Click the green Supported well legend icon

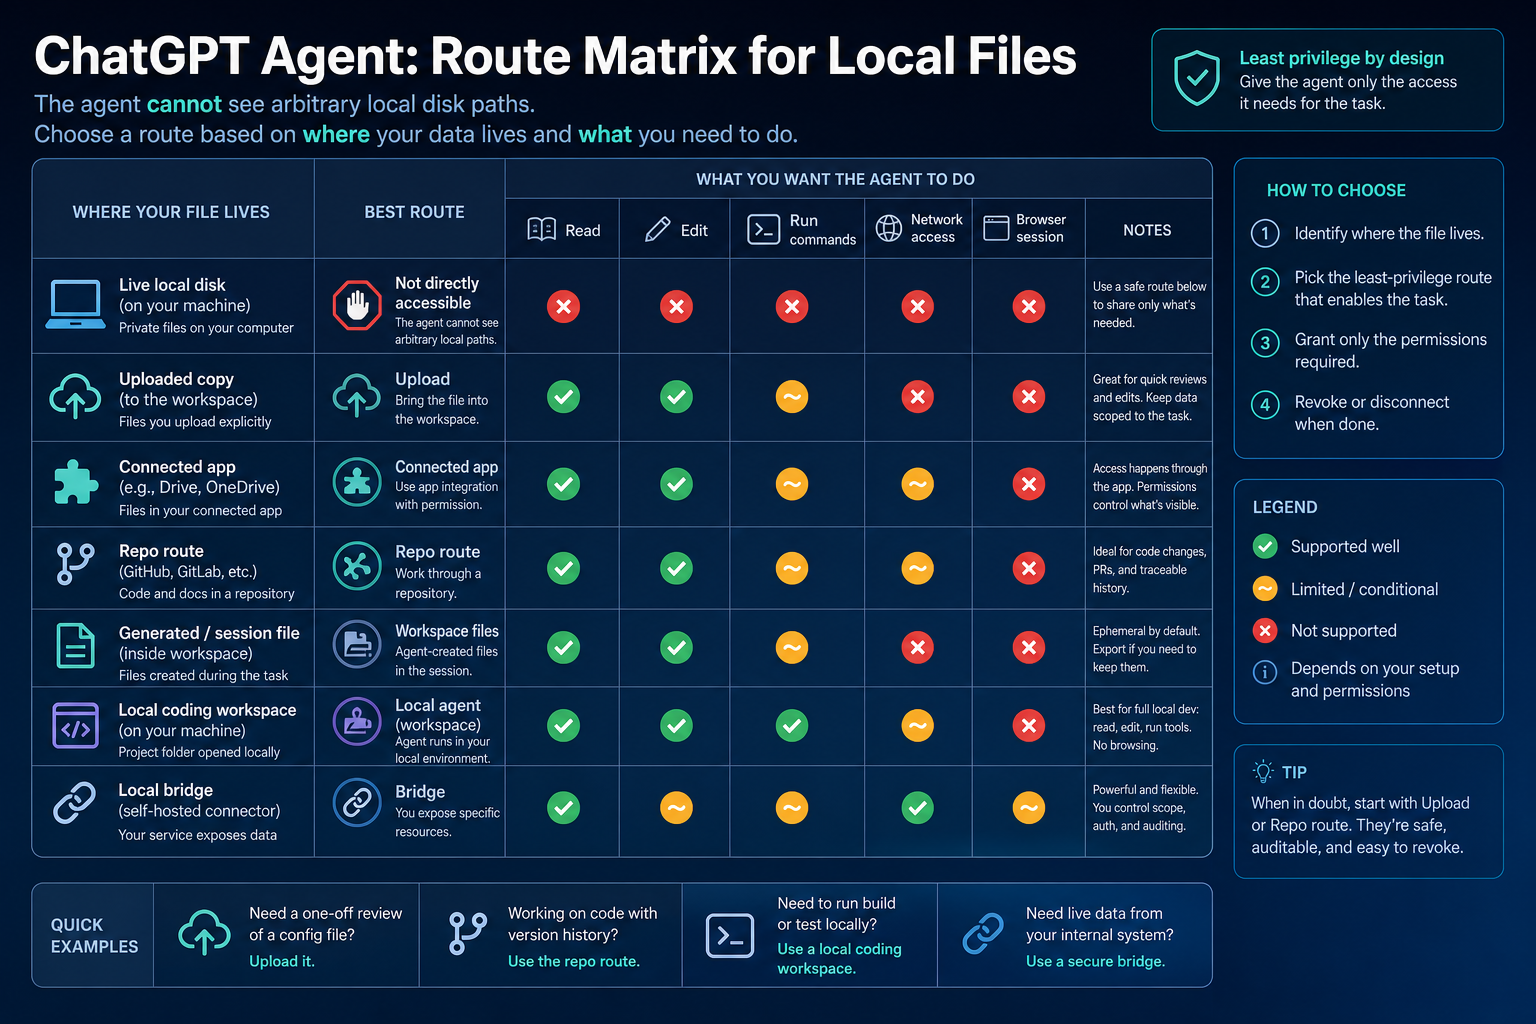1265,546
